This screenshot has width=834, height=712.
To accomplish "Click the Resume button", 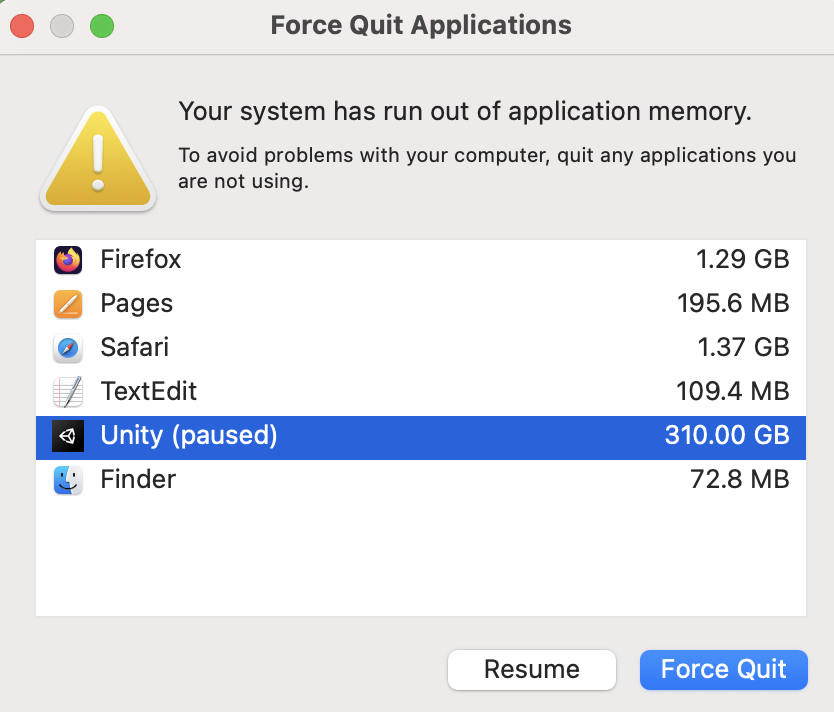I will (x=531, y=669).
